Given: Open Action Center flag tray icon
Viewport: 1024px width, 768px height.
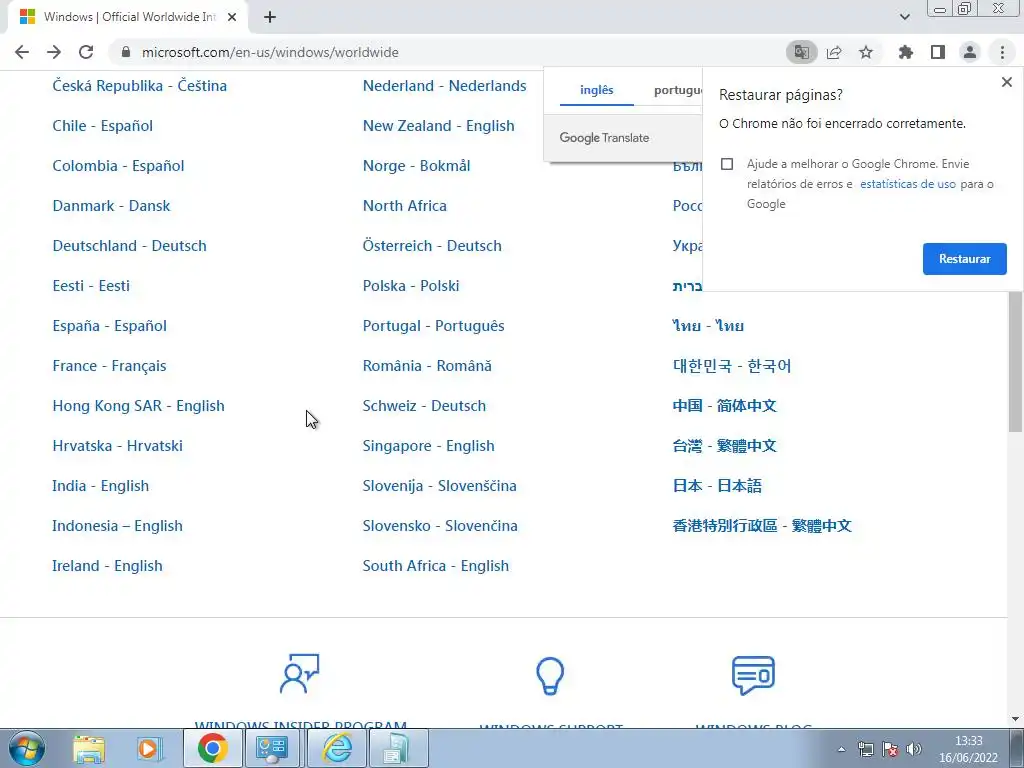Looking at the screenshot, I should click(x=889, y=749).
